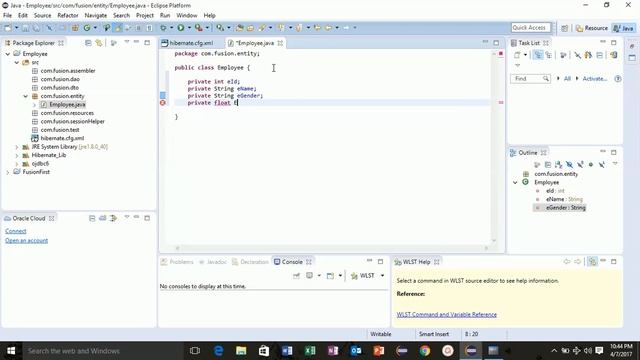This screenshot has width=640, height=360.
Task: Click the Hide Static Members icon in Outline
Action: pos(580,164)
